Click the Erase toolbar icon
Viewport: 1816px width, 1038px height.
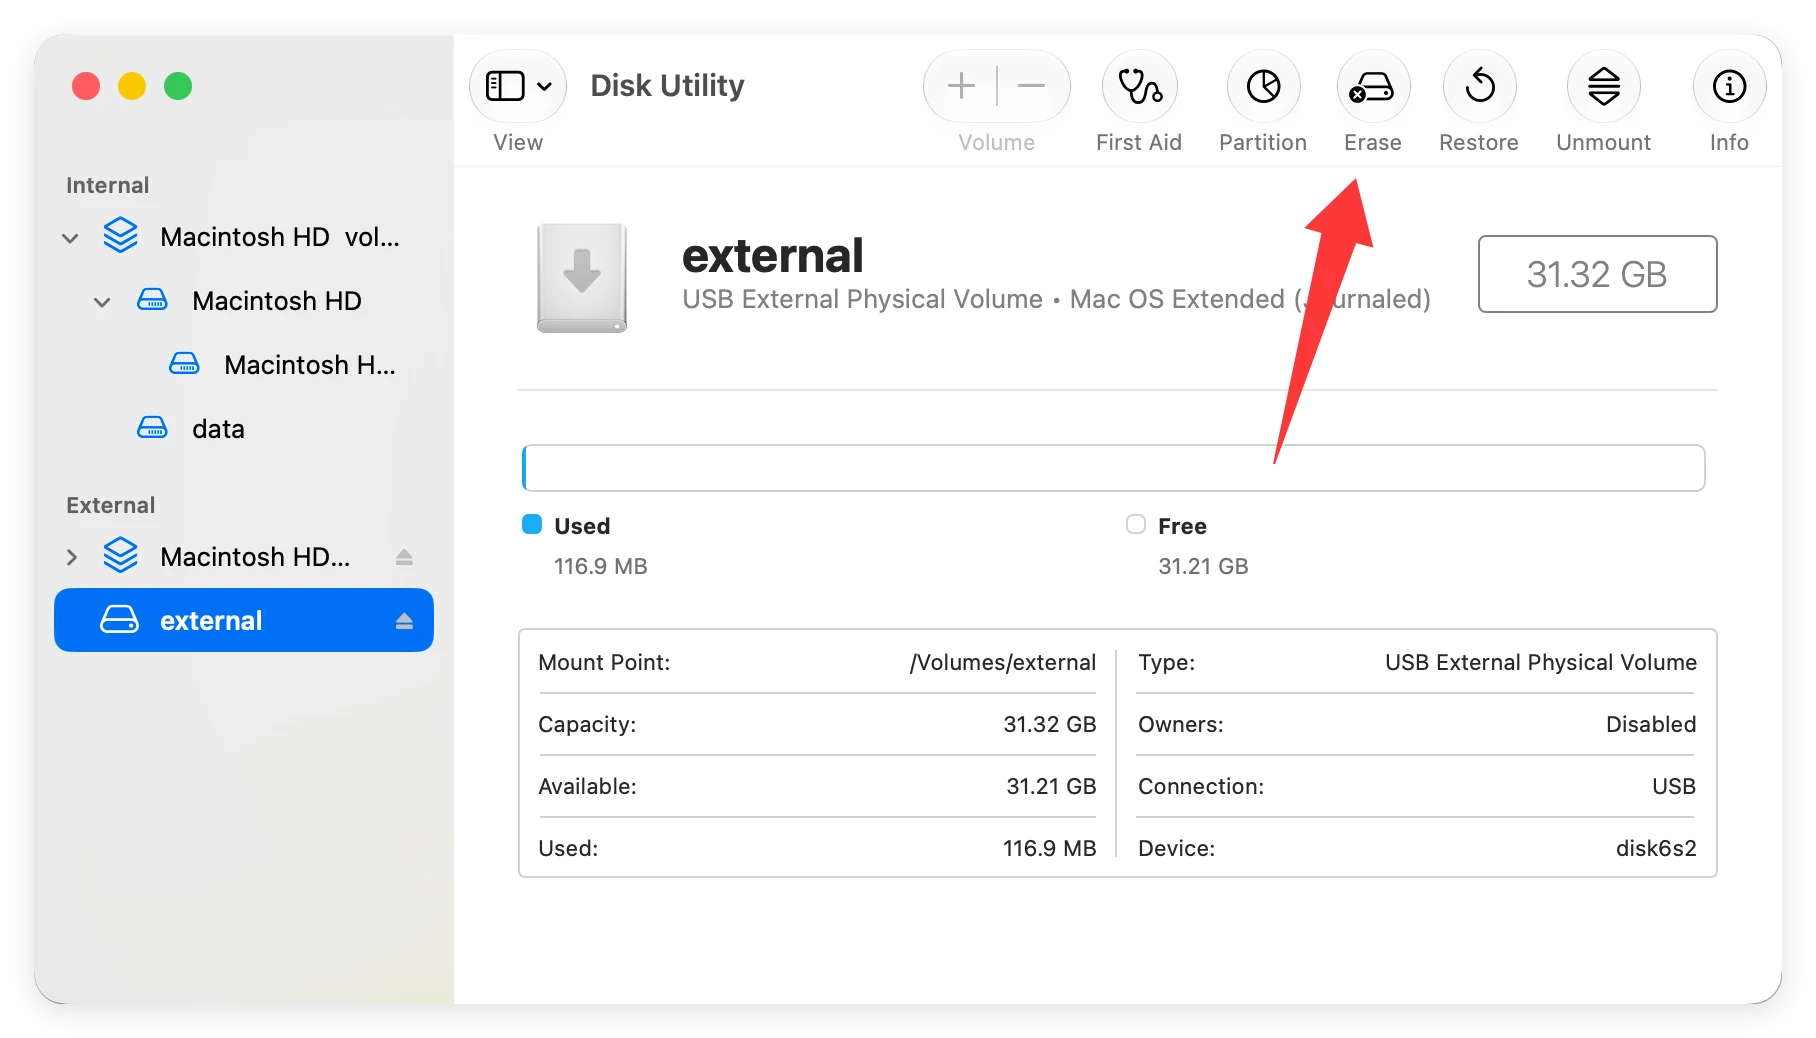[1372, 87]
